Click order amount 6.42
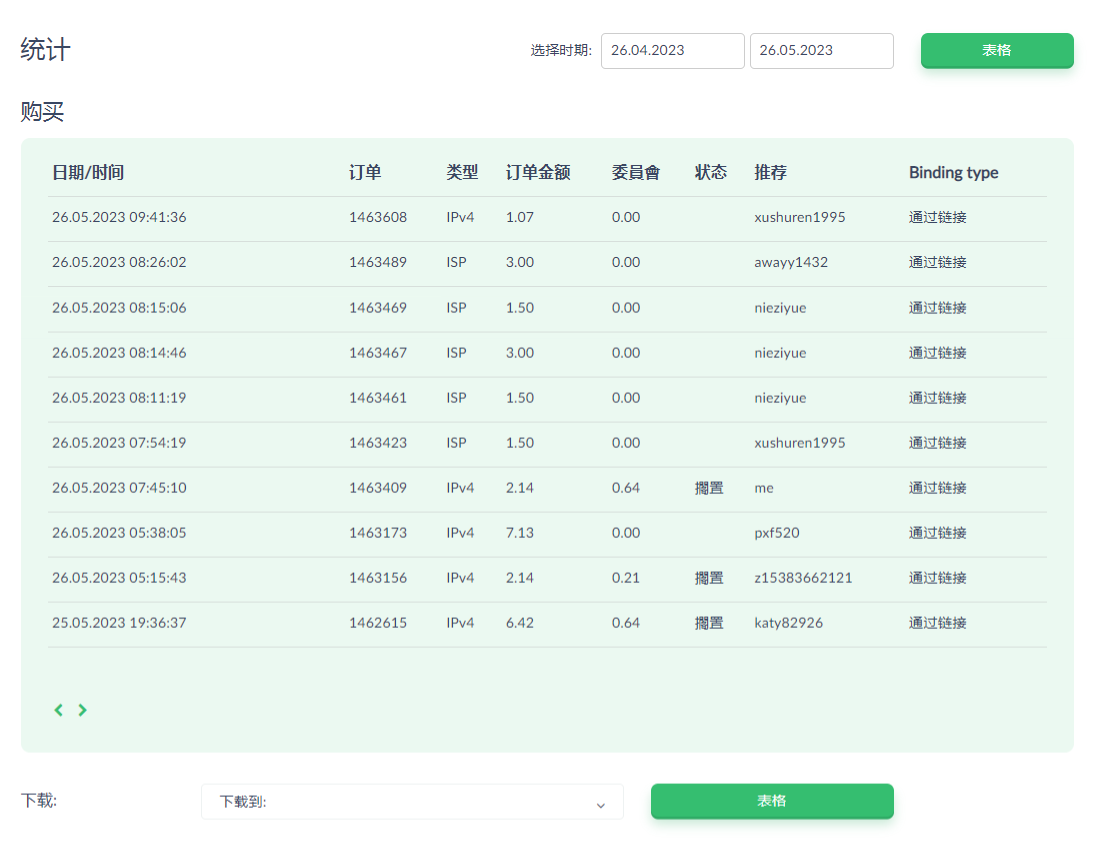 (x=520, y=623)
